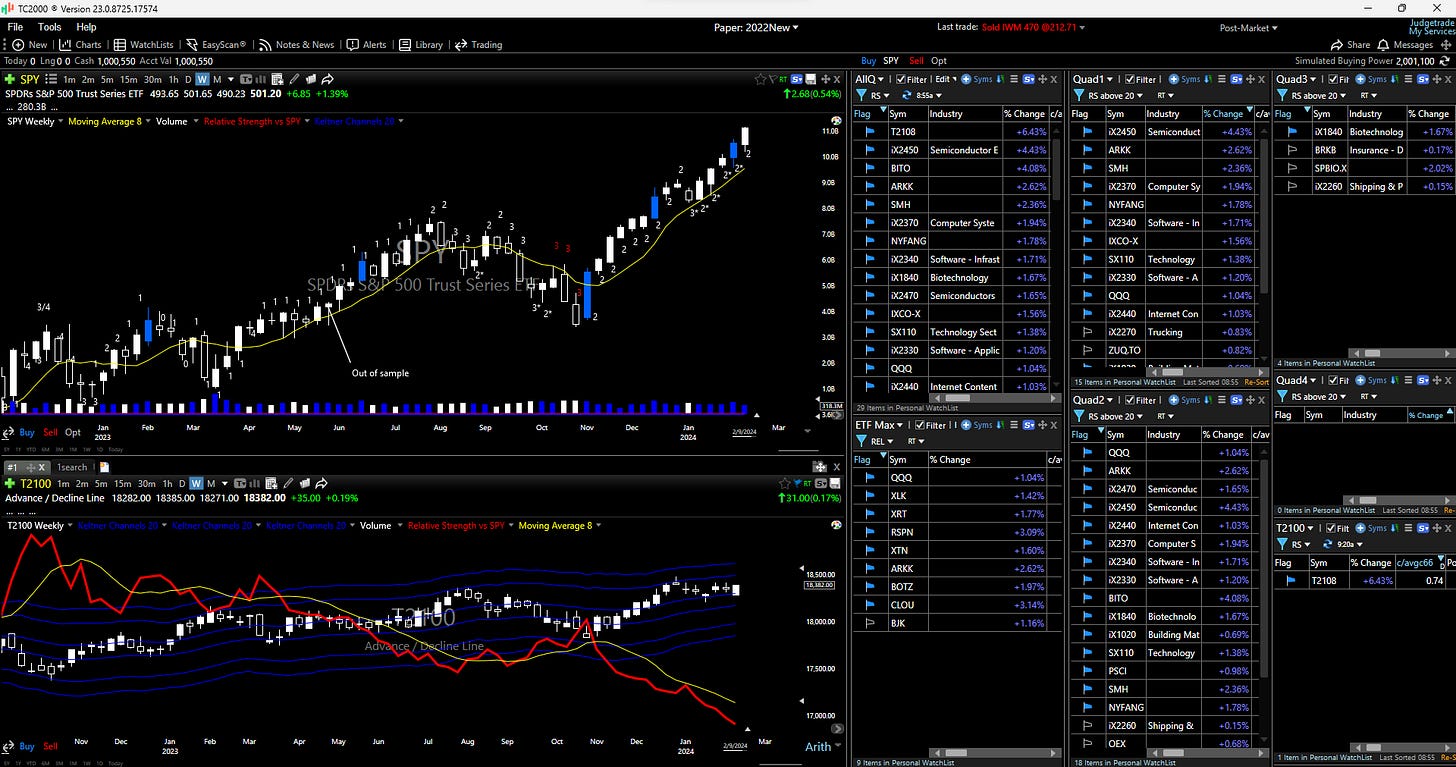Viewport: 1456px width, 767px height.
Task: Click Re-Sort in the Quad1 panel footer
Action: [x=1255, y=382]
